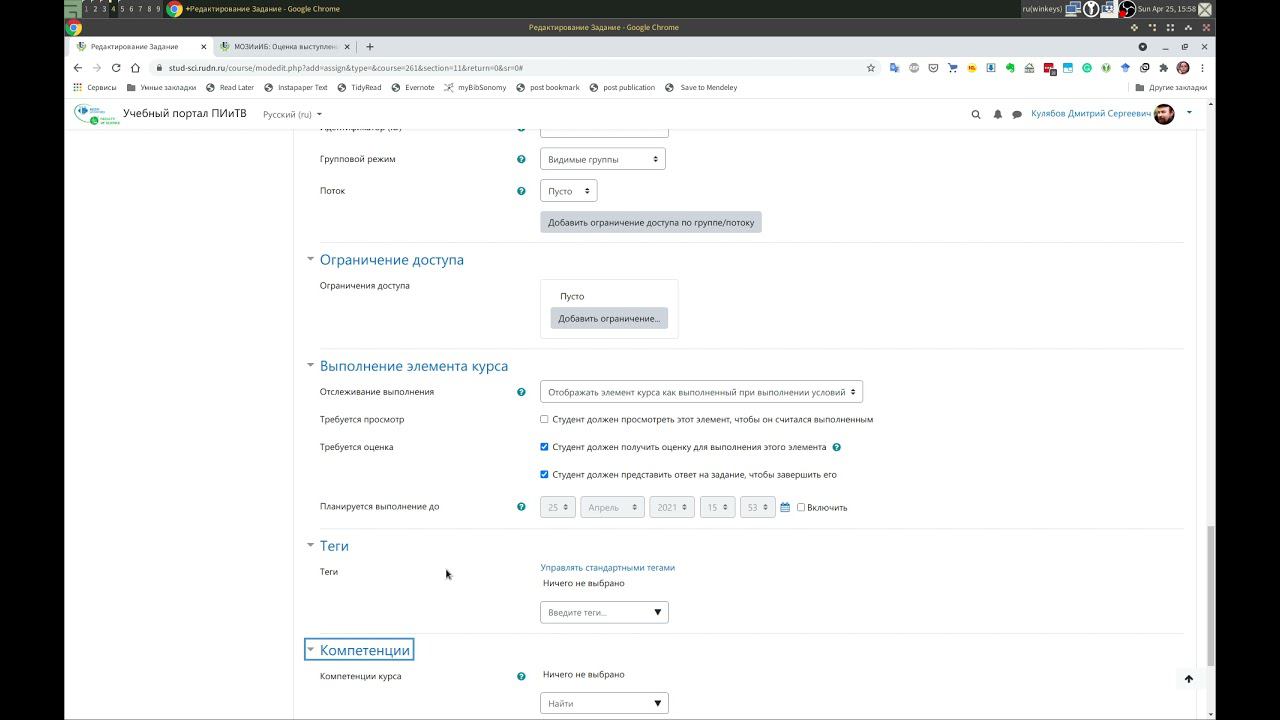Uncheck Студент должен получить оценку checkbox
Image resolution: width=1280 pixels, height=720 pixels.
coord(544,447)
